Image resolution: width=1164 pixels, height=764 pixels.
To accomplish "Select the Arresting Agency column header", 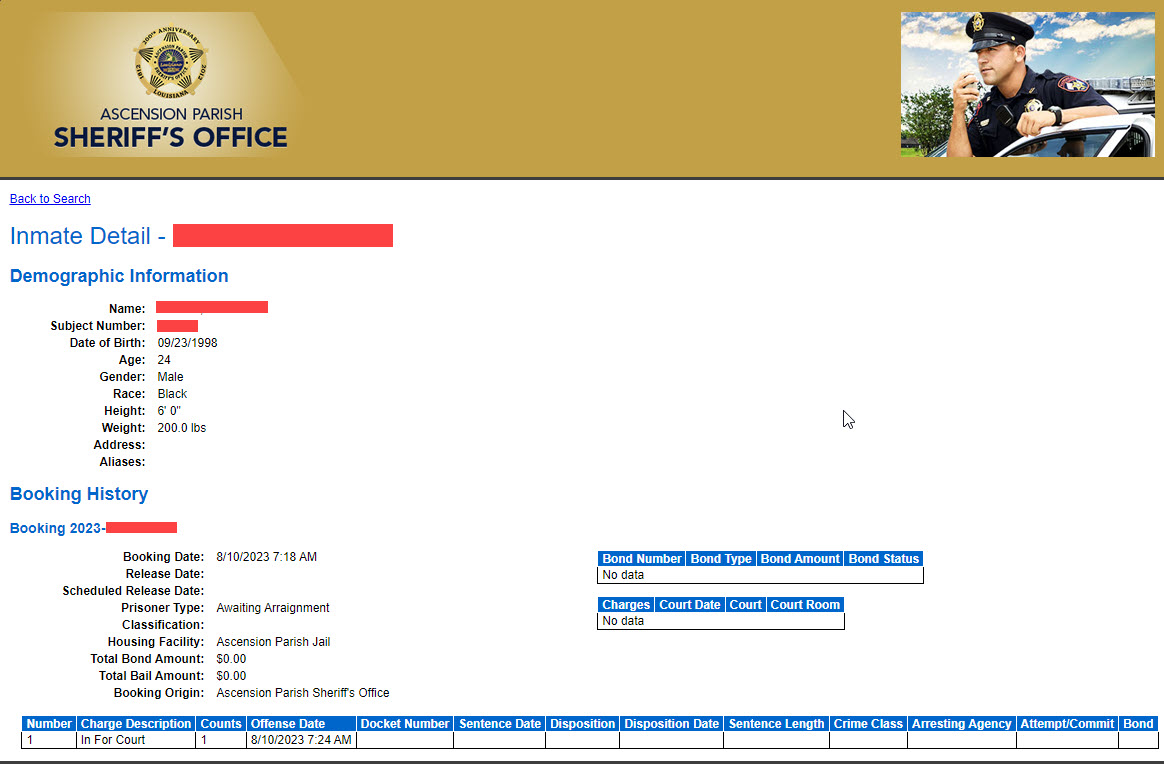I will [x=962, y=724].
